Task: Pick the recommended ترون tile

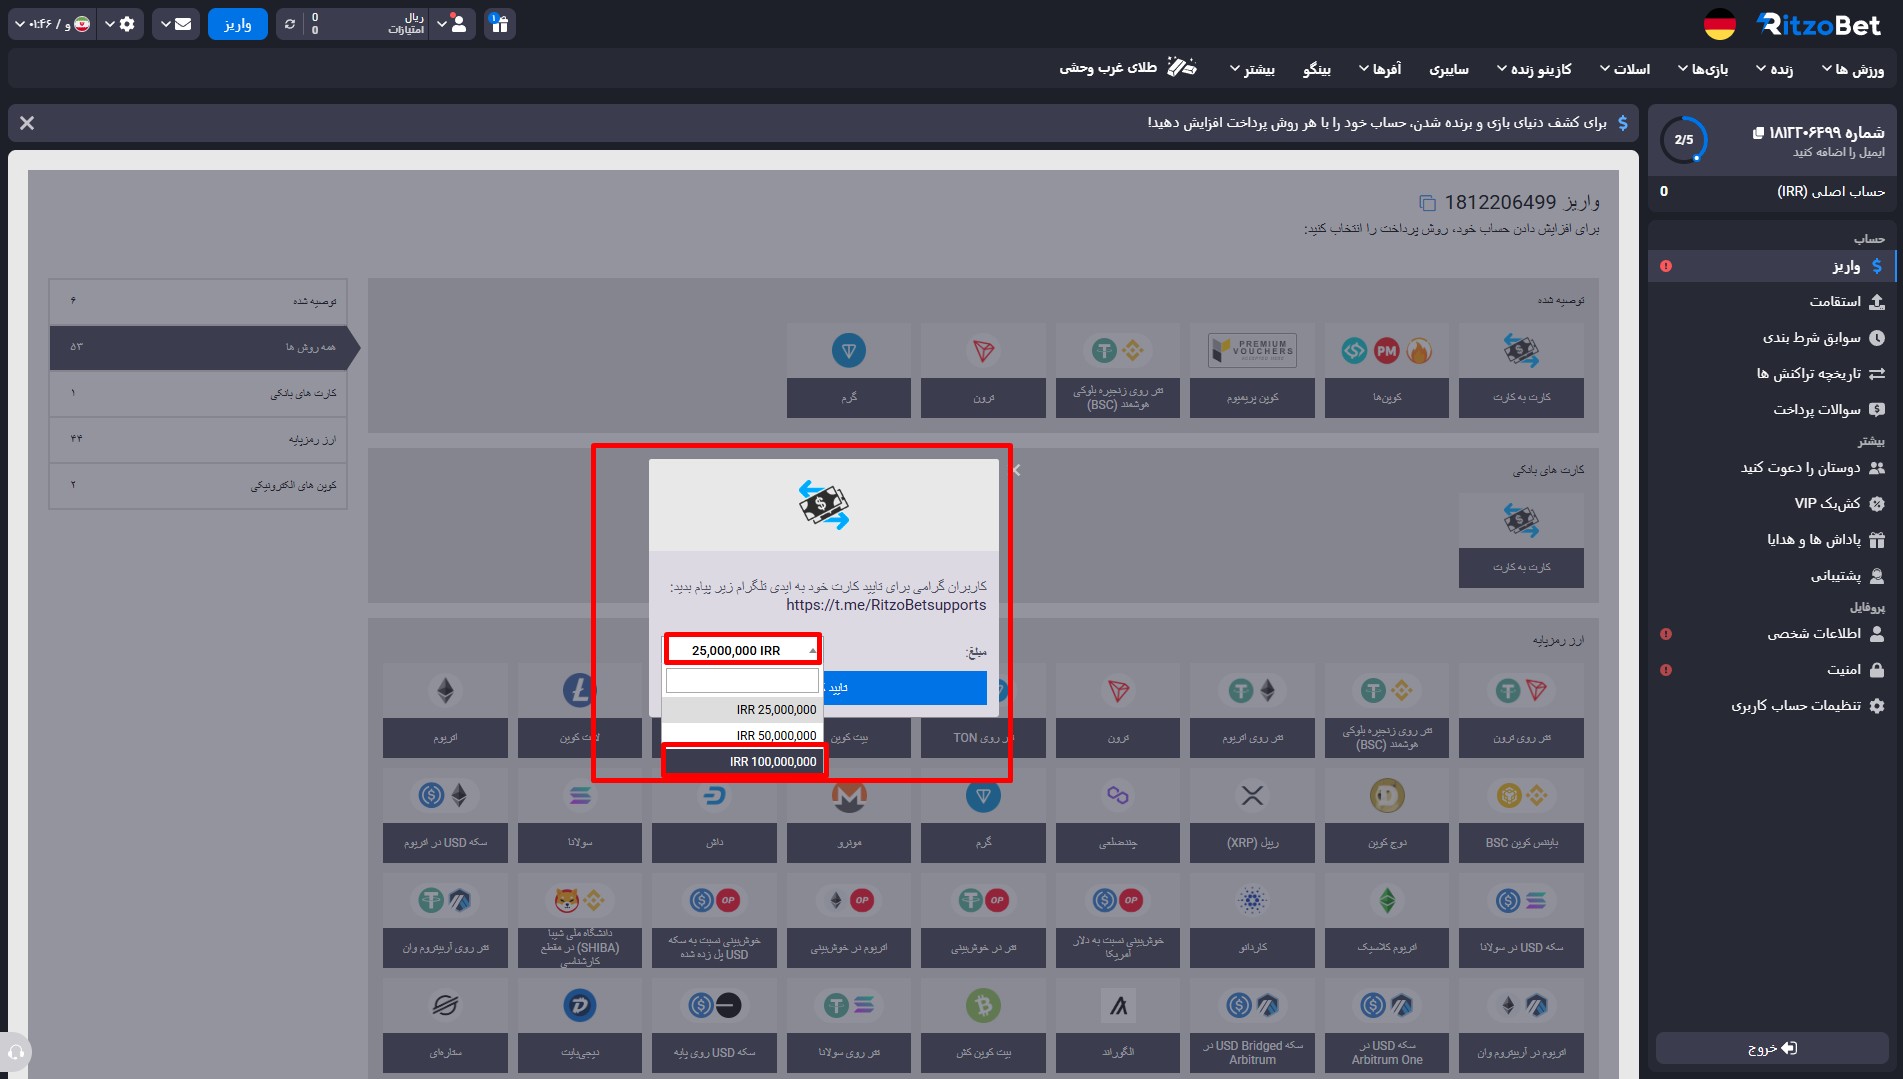Action: [983, 370]
